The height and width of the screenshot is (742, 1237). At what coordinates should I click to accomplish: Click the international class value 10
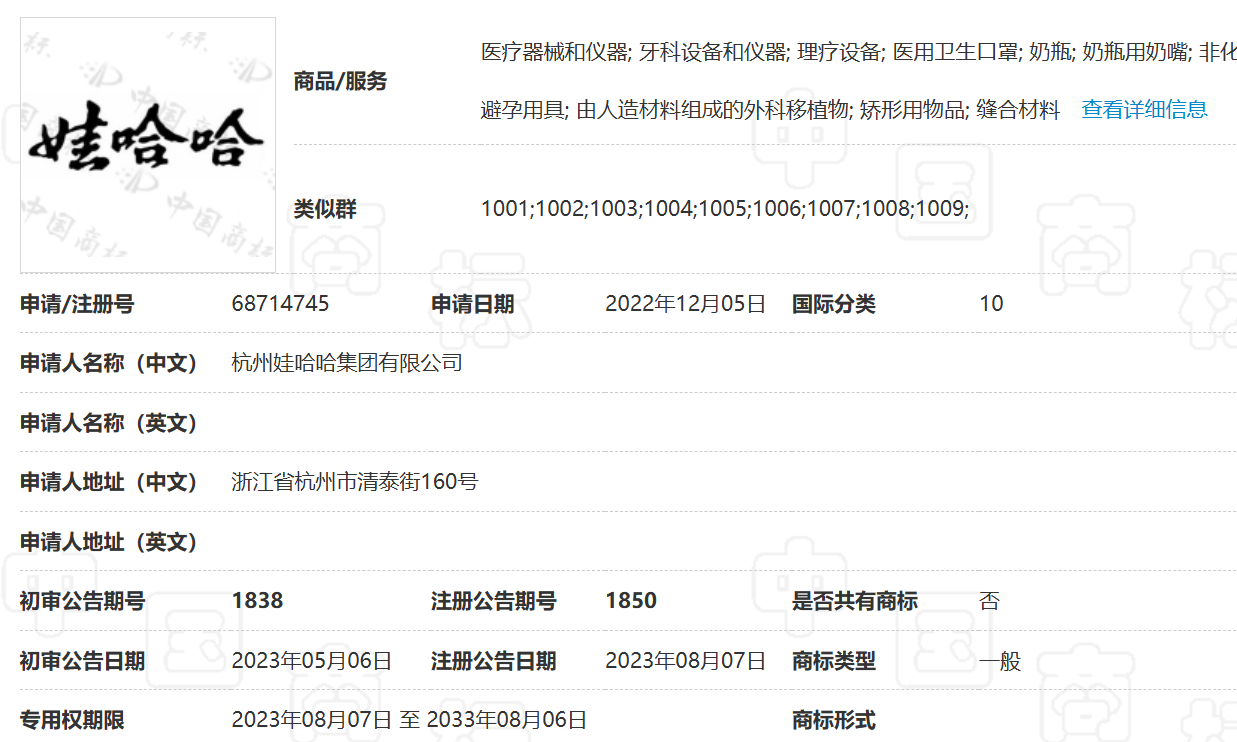pos(991,304)
